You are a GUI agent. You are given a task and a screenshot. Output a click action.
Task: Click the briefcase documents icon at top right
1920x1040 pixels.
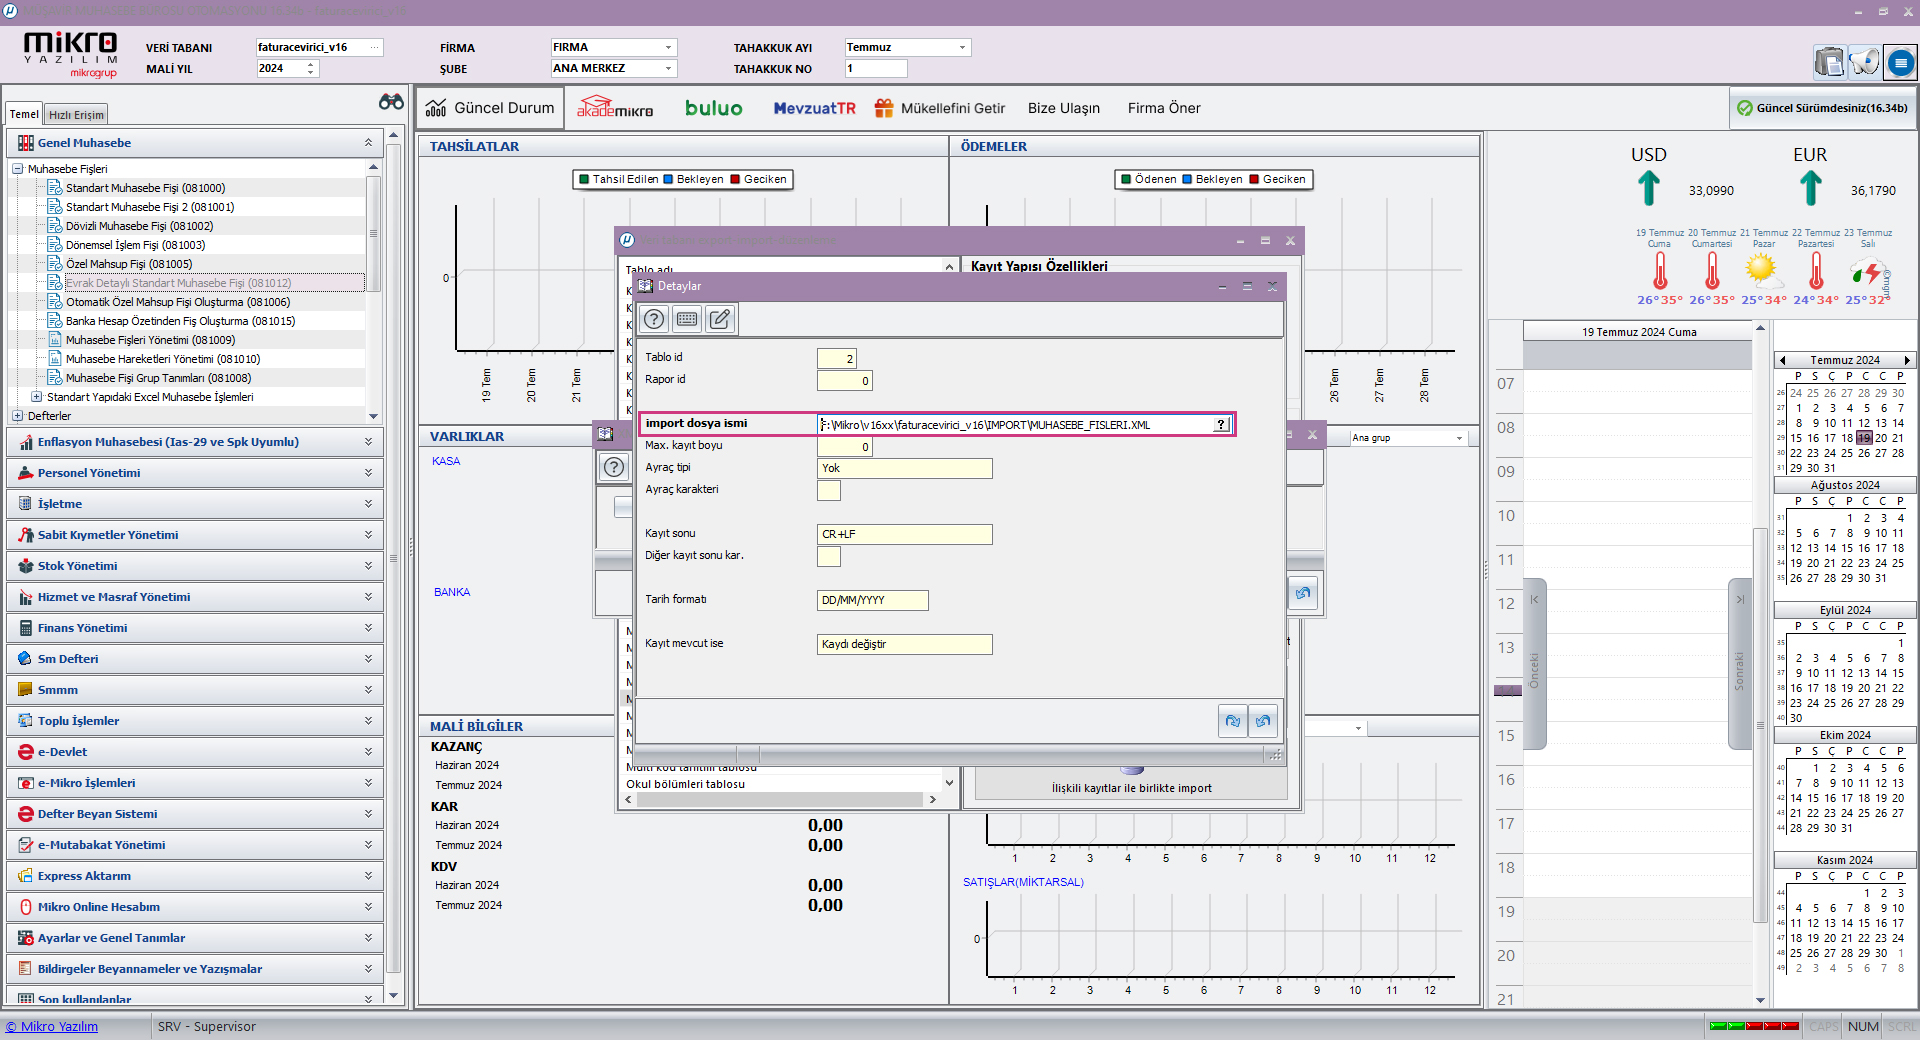click(1829, 63)
